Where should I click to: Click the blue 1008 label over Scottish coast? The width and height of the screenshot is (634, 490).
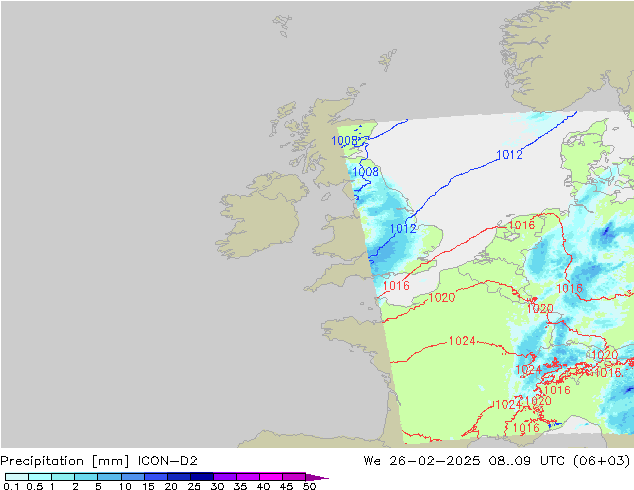click(344, 141)
